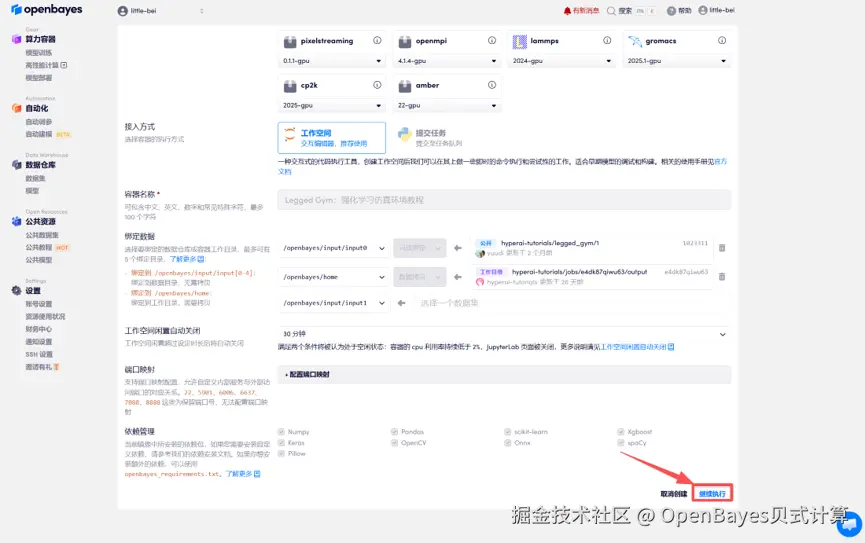The image size is (865, 543).
Task: Delete the jobs output data binding
Action: click(722, 276)
